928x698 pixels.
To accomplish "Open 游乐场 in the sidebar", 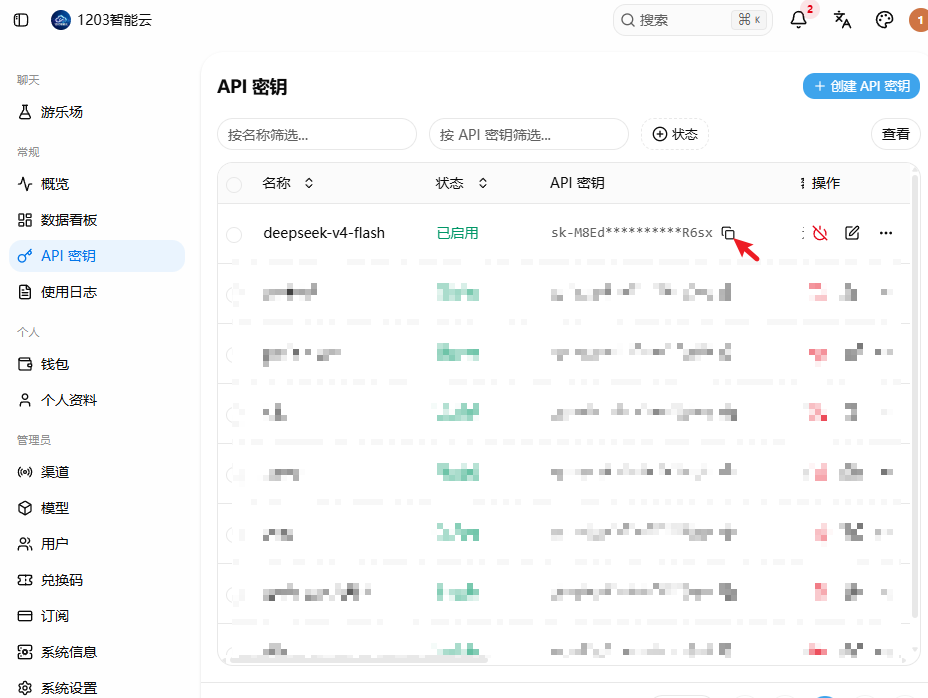I will click(97, 112).
